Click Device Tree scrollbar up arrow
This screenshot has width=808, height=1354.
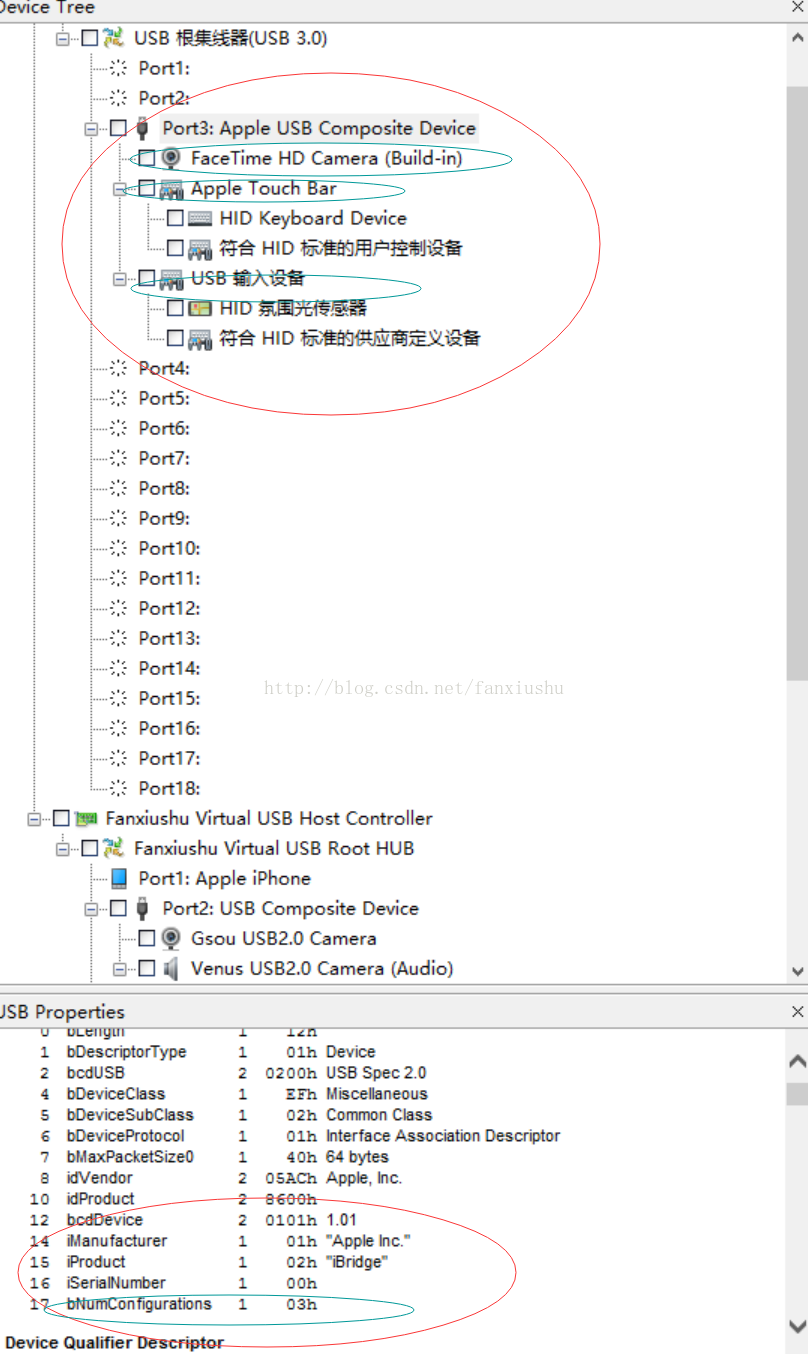[x=797, y=38]
